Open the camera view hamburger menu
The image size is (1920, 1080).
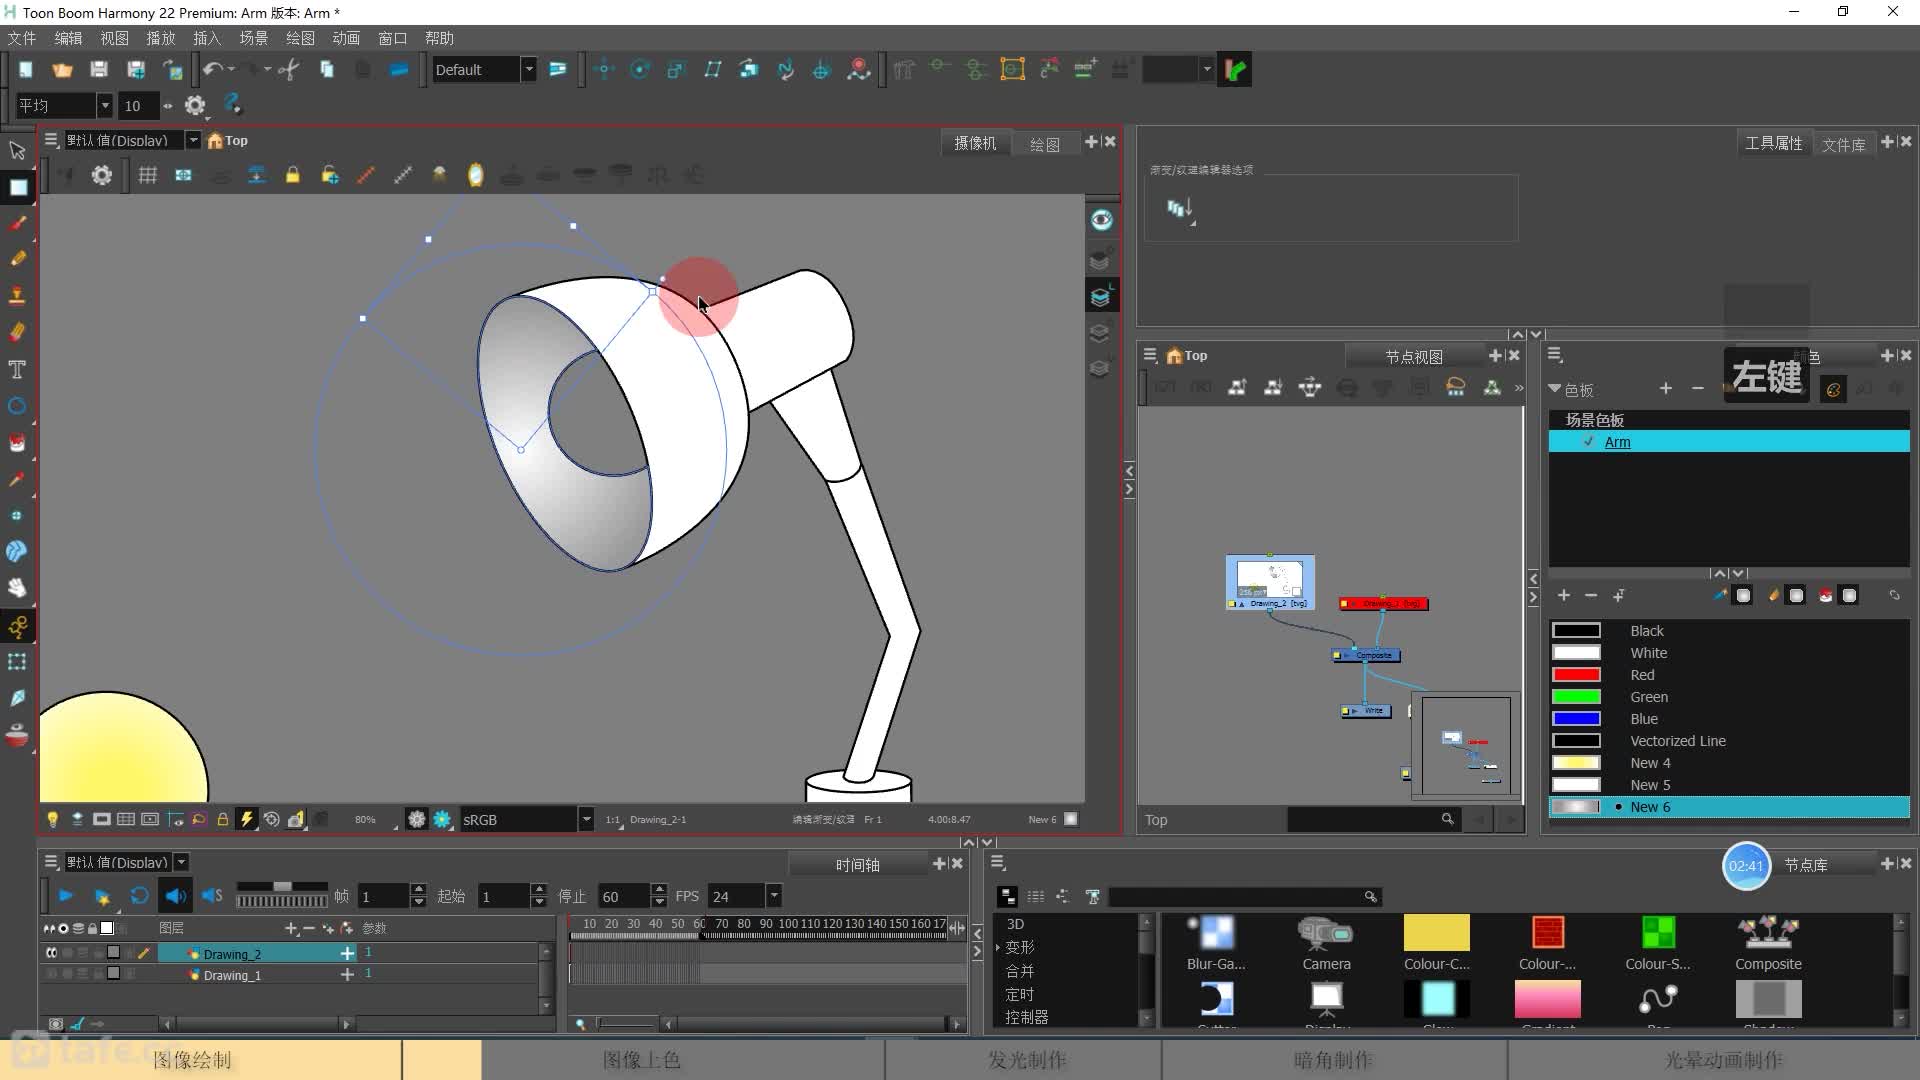(51, 140)
